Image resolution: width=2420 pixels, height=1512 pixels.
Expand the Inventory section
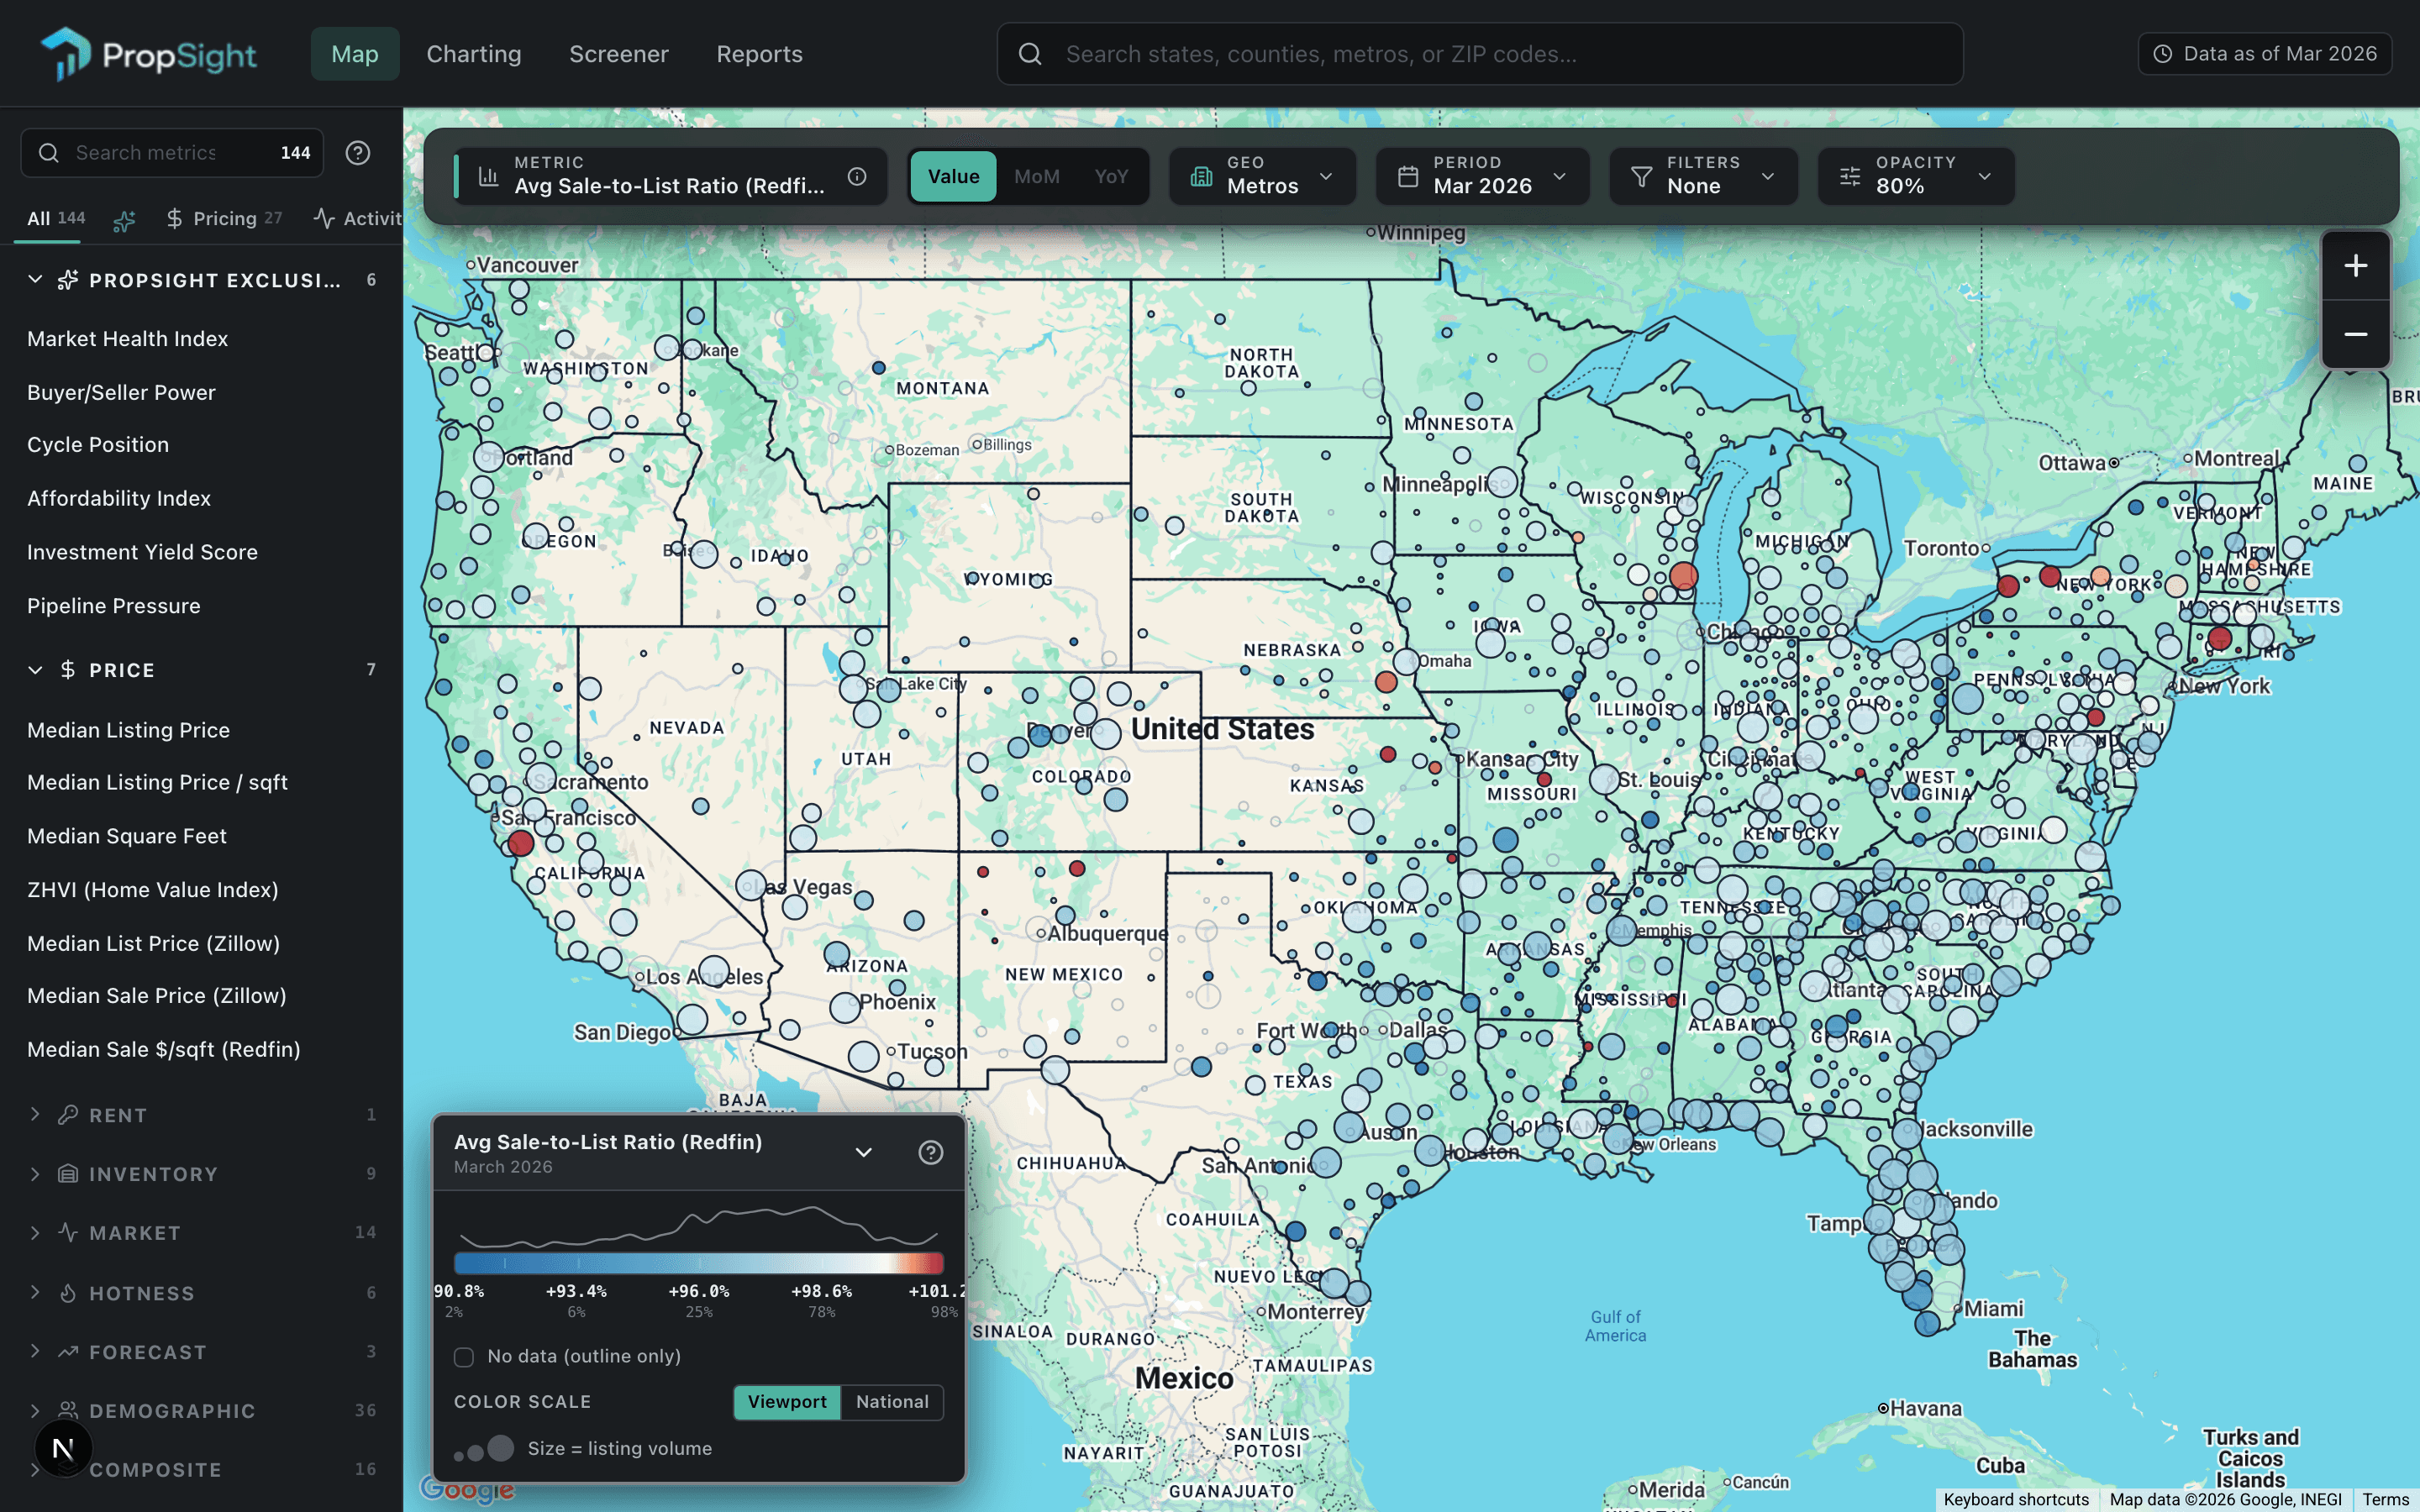[x=35, y=1173]
